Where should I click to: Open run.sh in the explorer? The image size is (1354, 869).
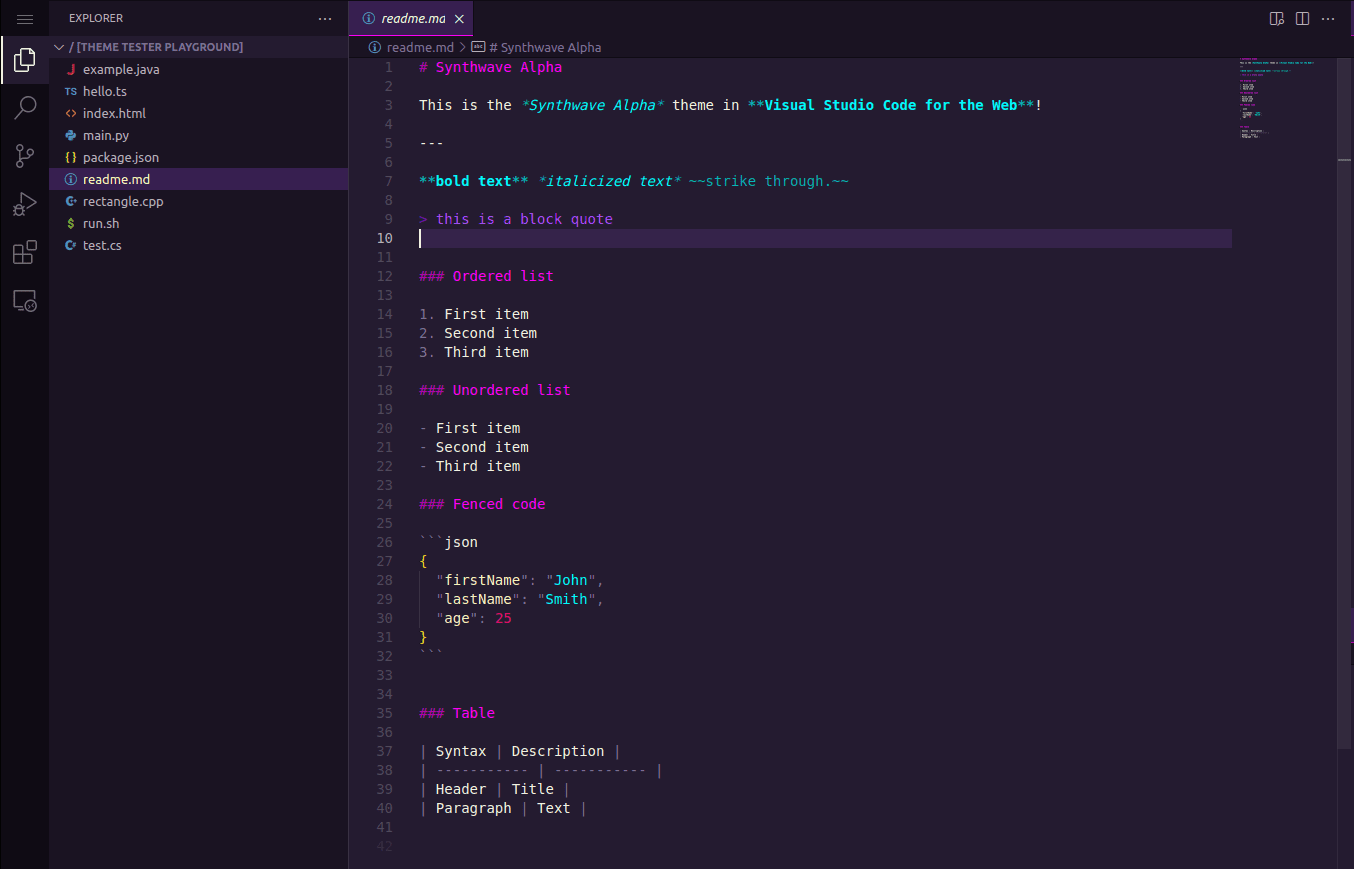tap(199, 224)
